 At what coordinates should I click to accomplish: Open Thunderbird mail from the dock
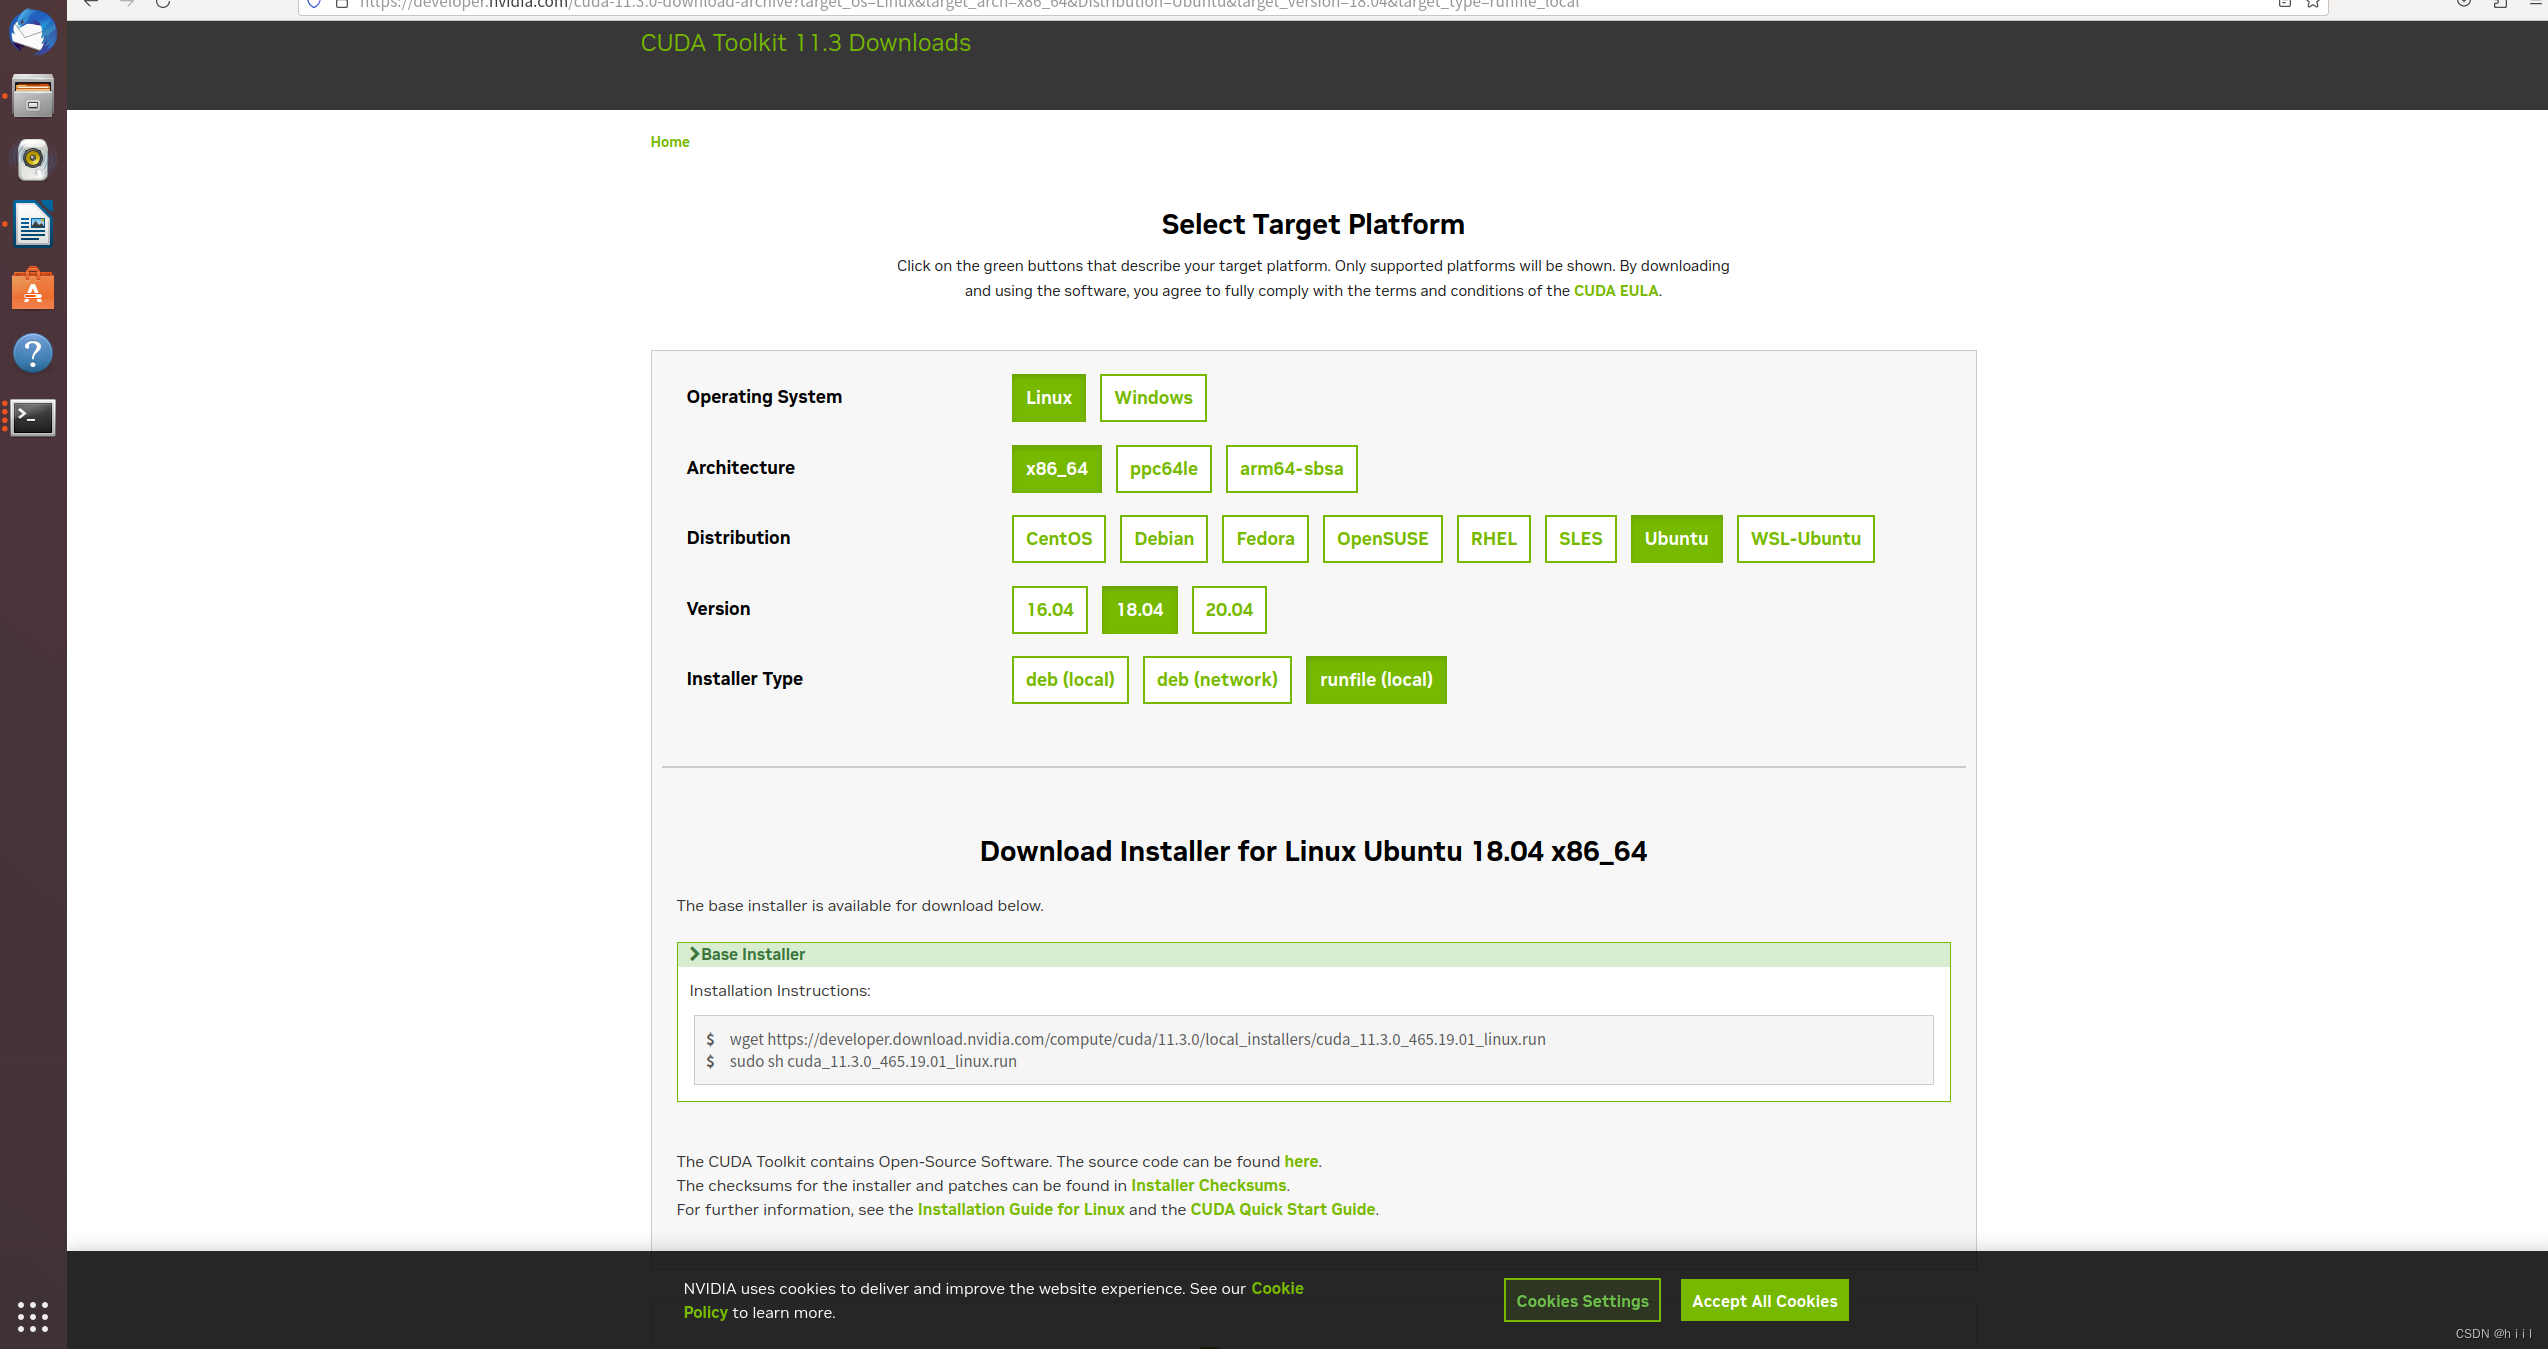pyautogui.click(x=33, y=32)
